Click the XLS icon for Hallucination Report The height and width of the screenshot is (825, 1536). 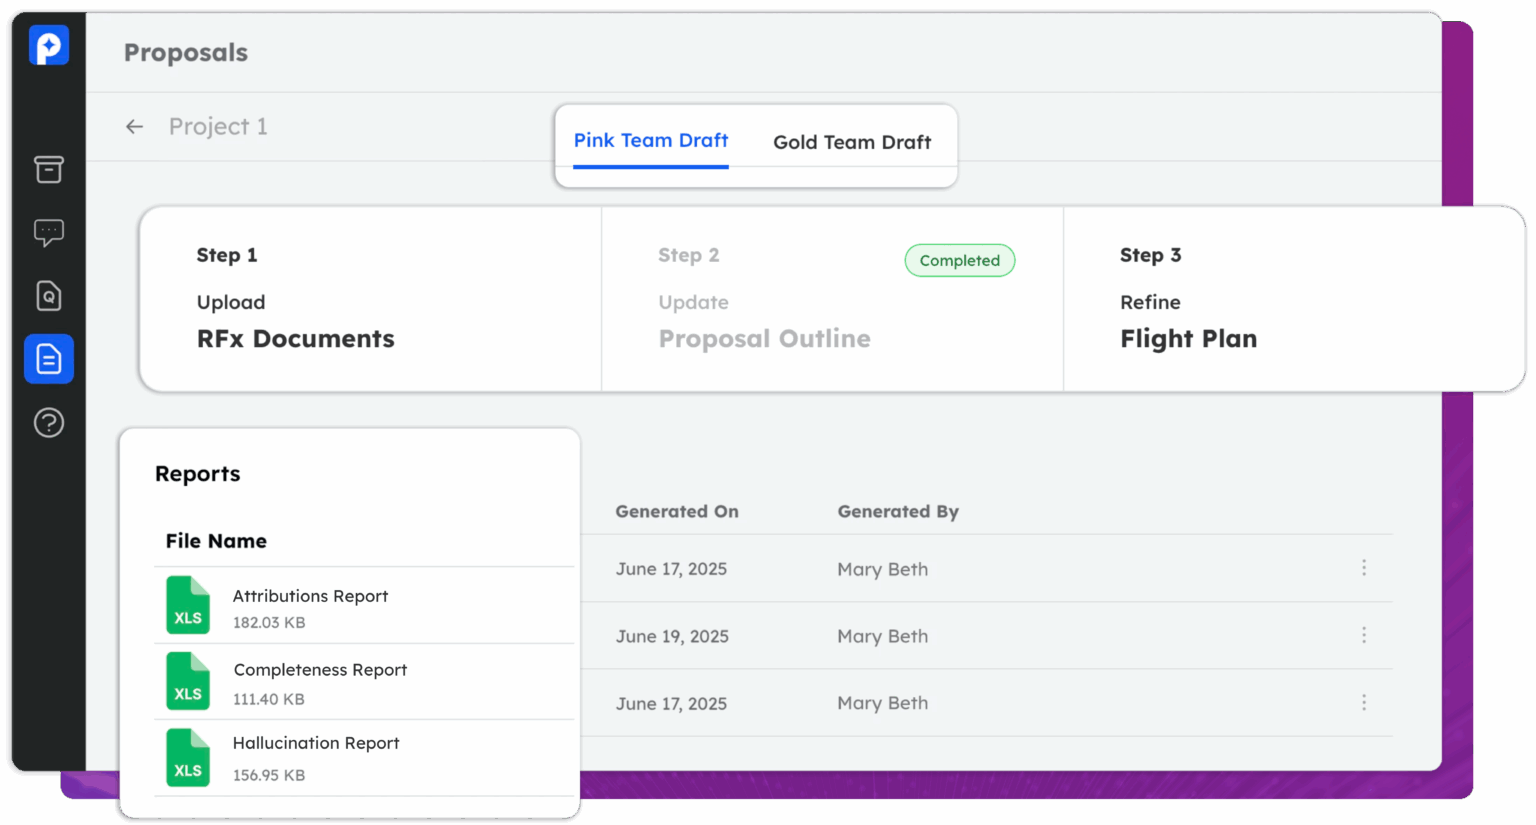point(188,758)
